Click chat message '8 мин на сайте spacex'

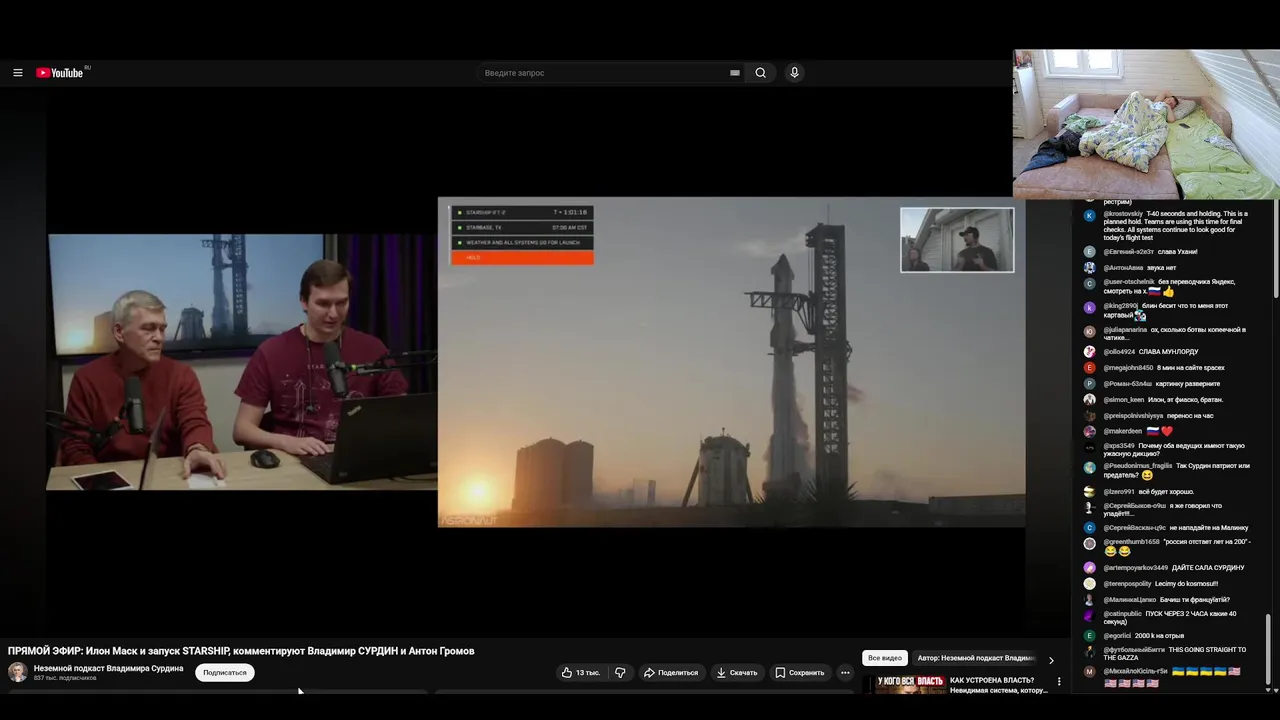coord(1191,368)
